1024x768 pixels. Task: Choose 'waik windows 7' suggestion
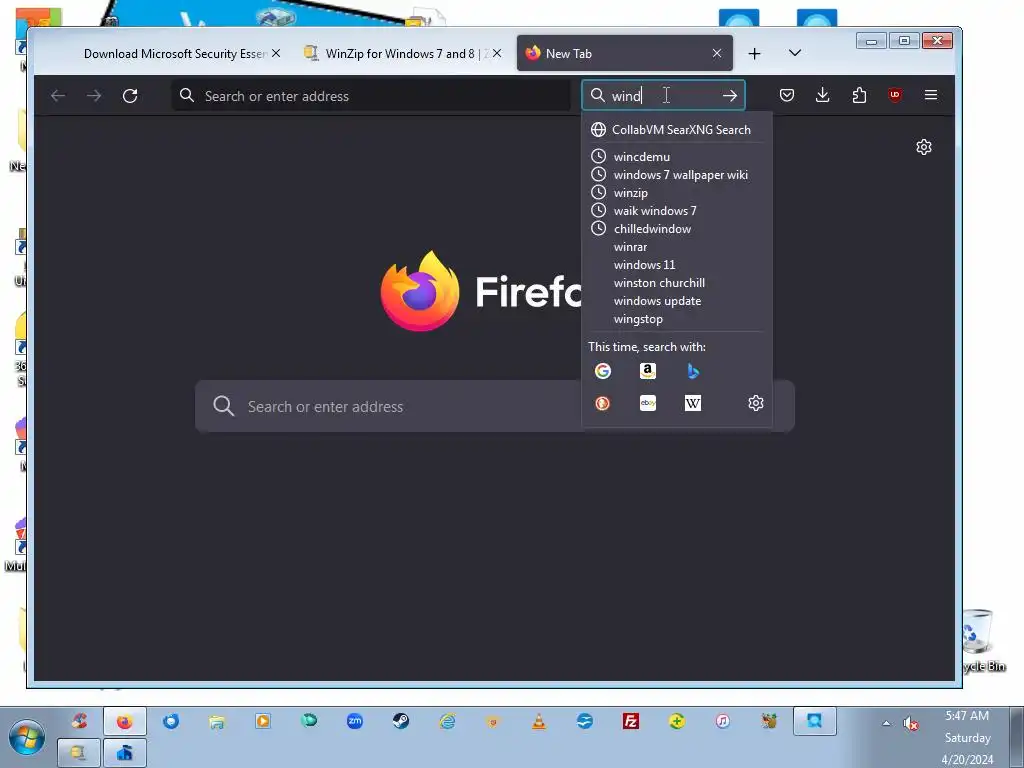[x=677, y=210]
